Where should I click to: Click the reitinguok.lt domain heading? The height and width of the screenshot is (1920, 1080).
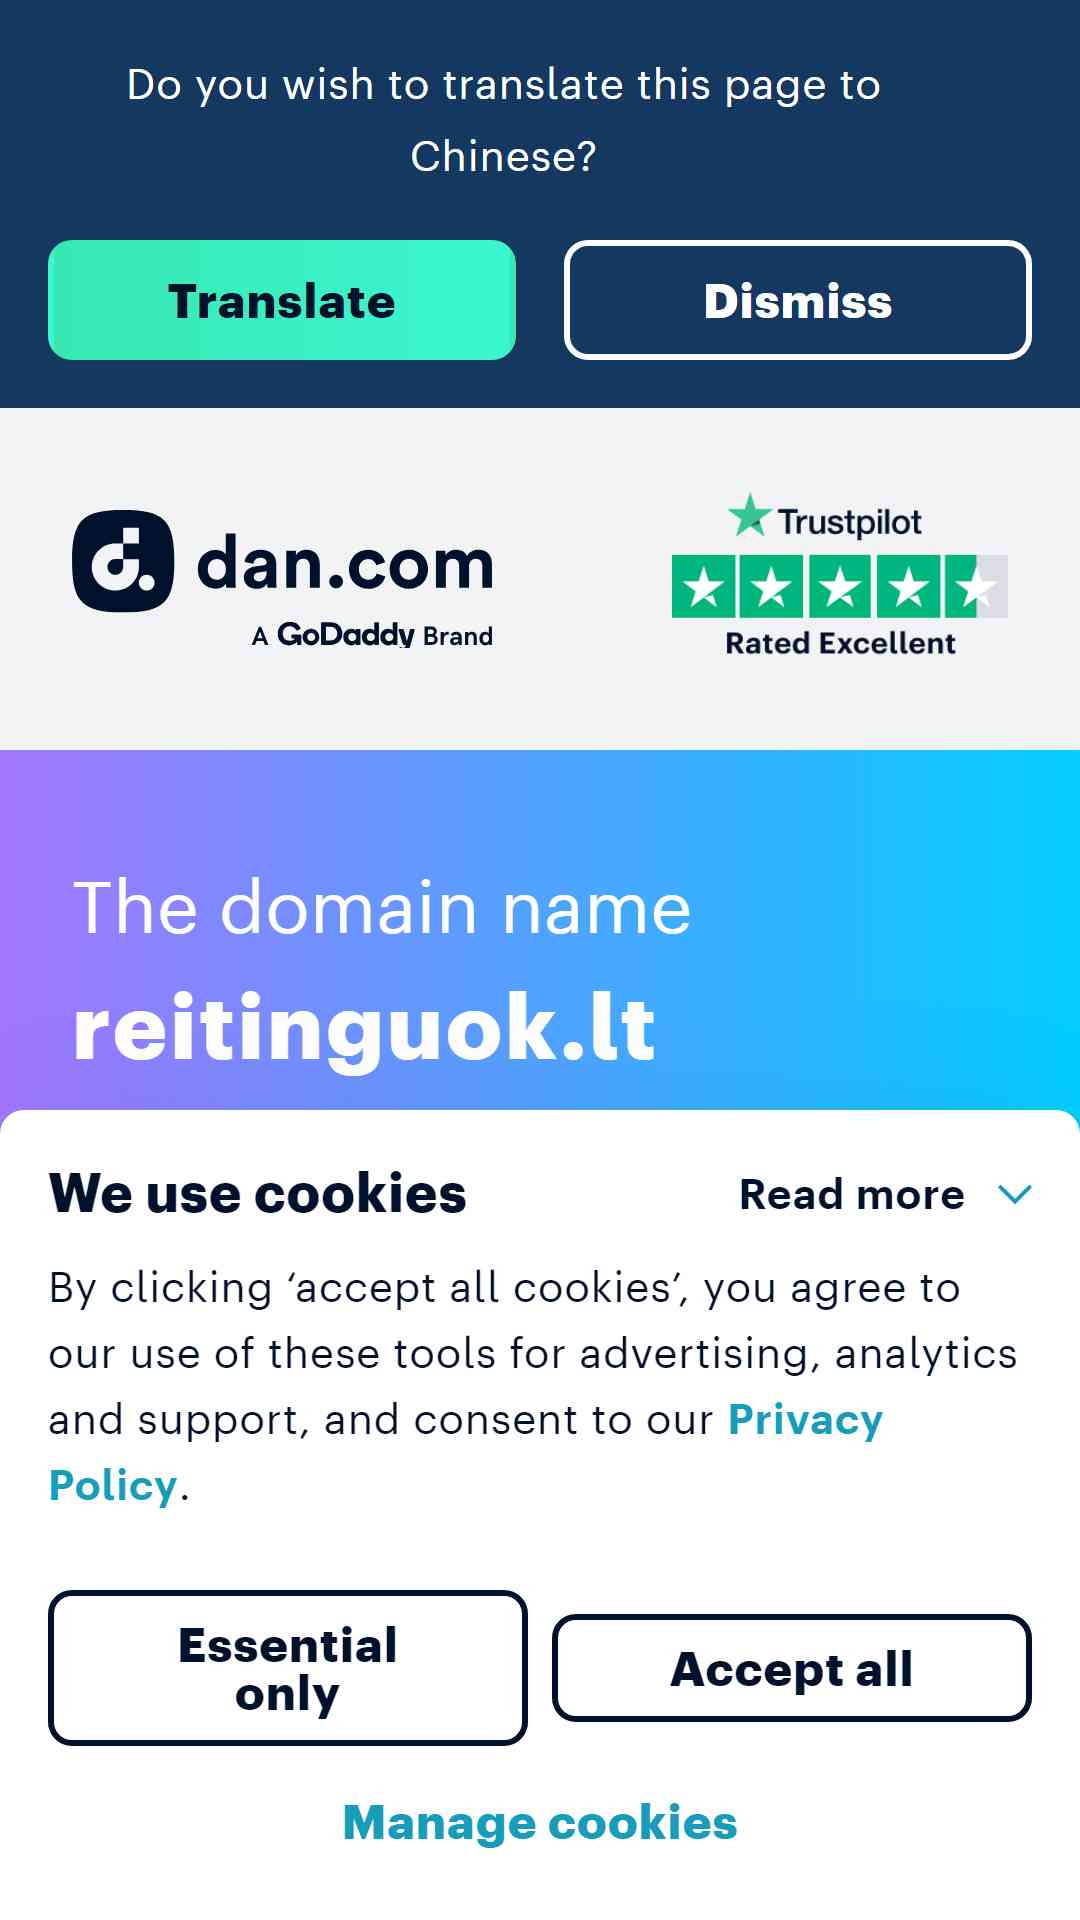(365, 1029)
